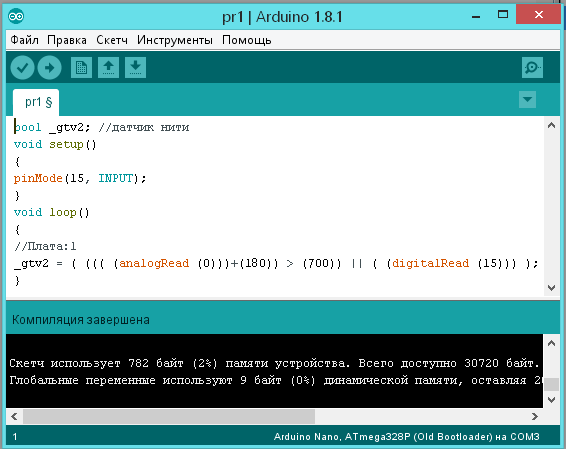Click the horizontal scrollbar thumb
This screenshot has height=449, width=566.
169,417
